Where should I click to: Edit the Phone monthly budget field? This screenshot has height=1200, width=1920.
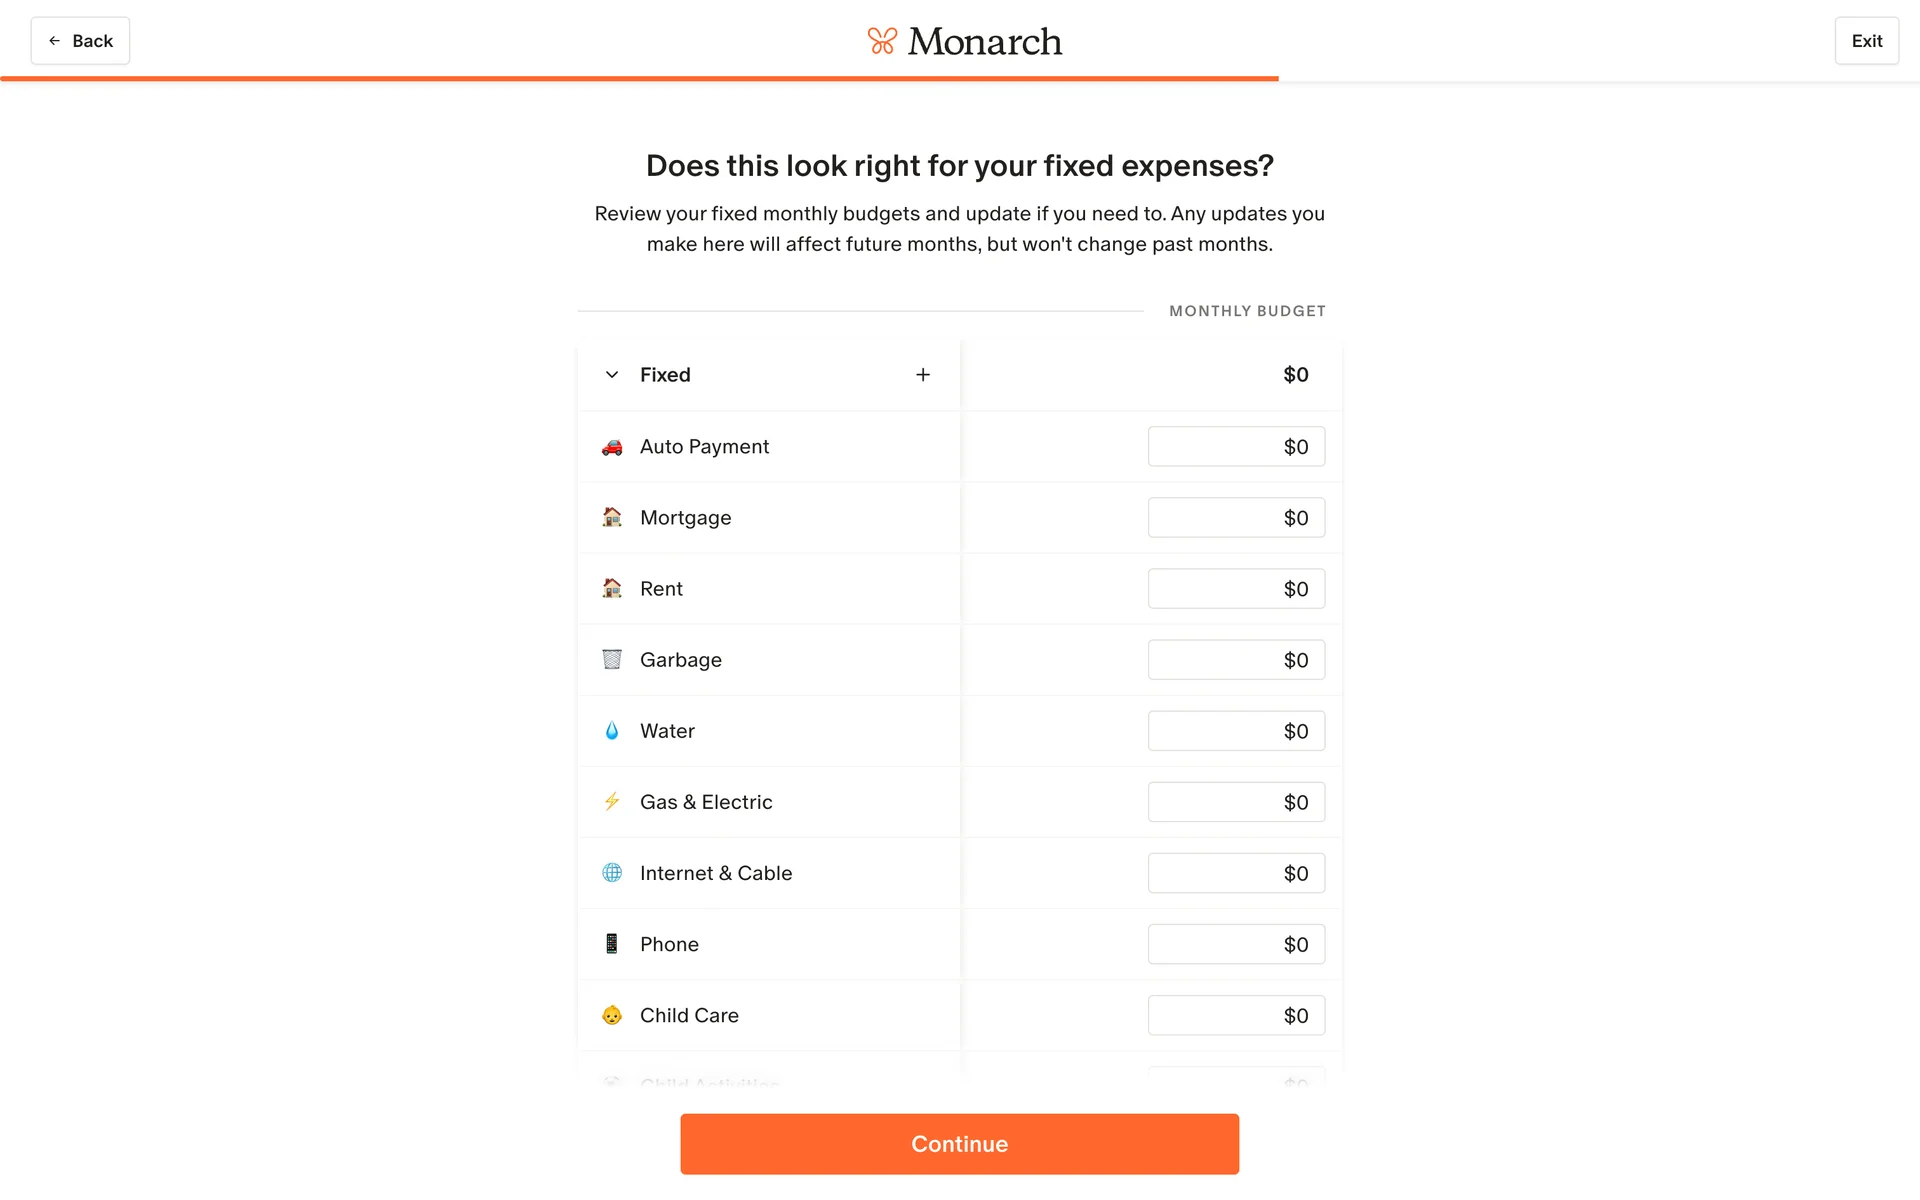1236,944
